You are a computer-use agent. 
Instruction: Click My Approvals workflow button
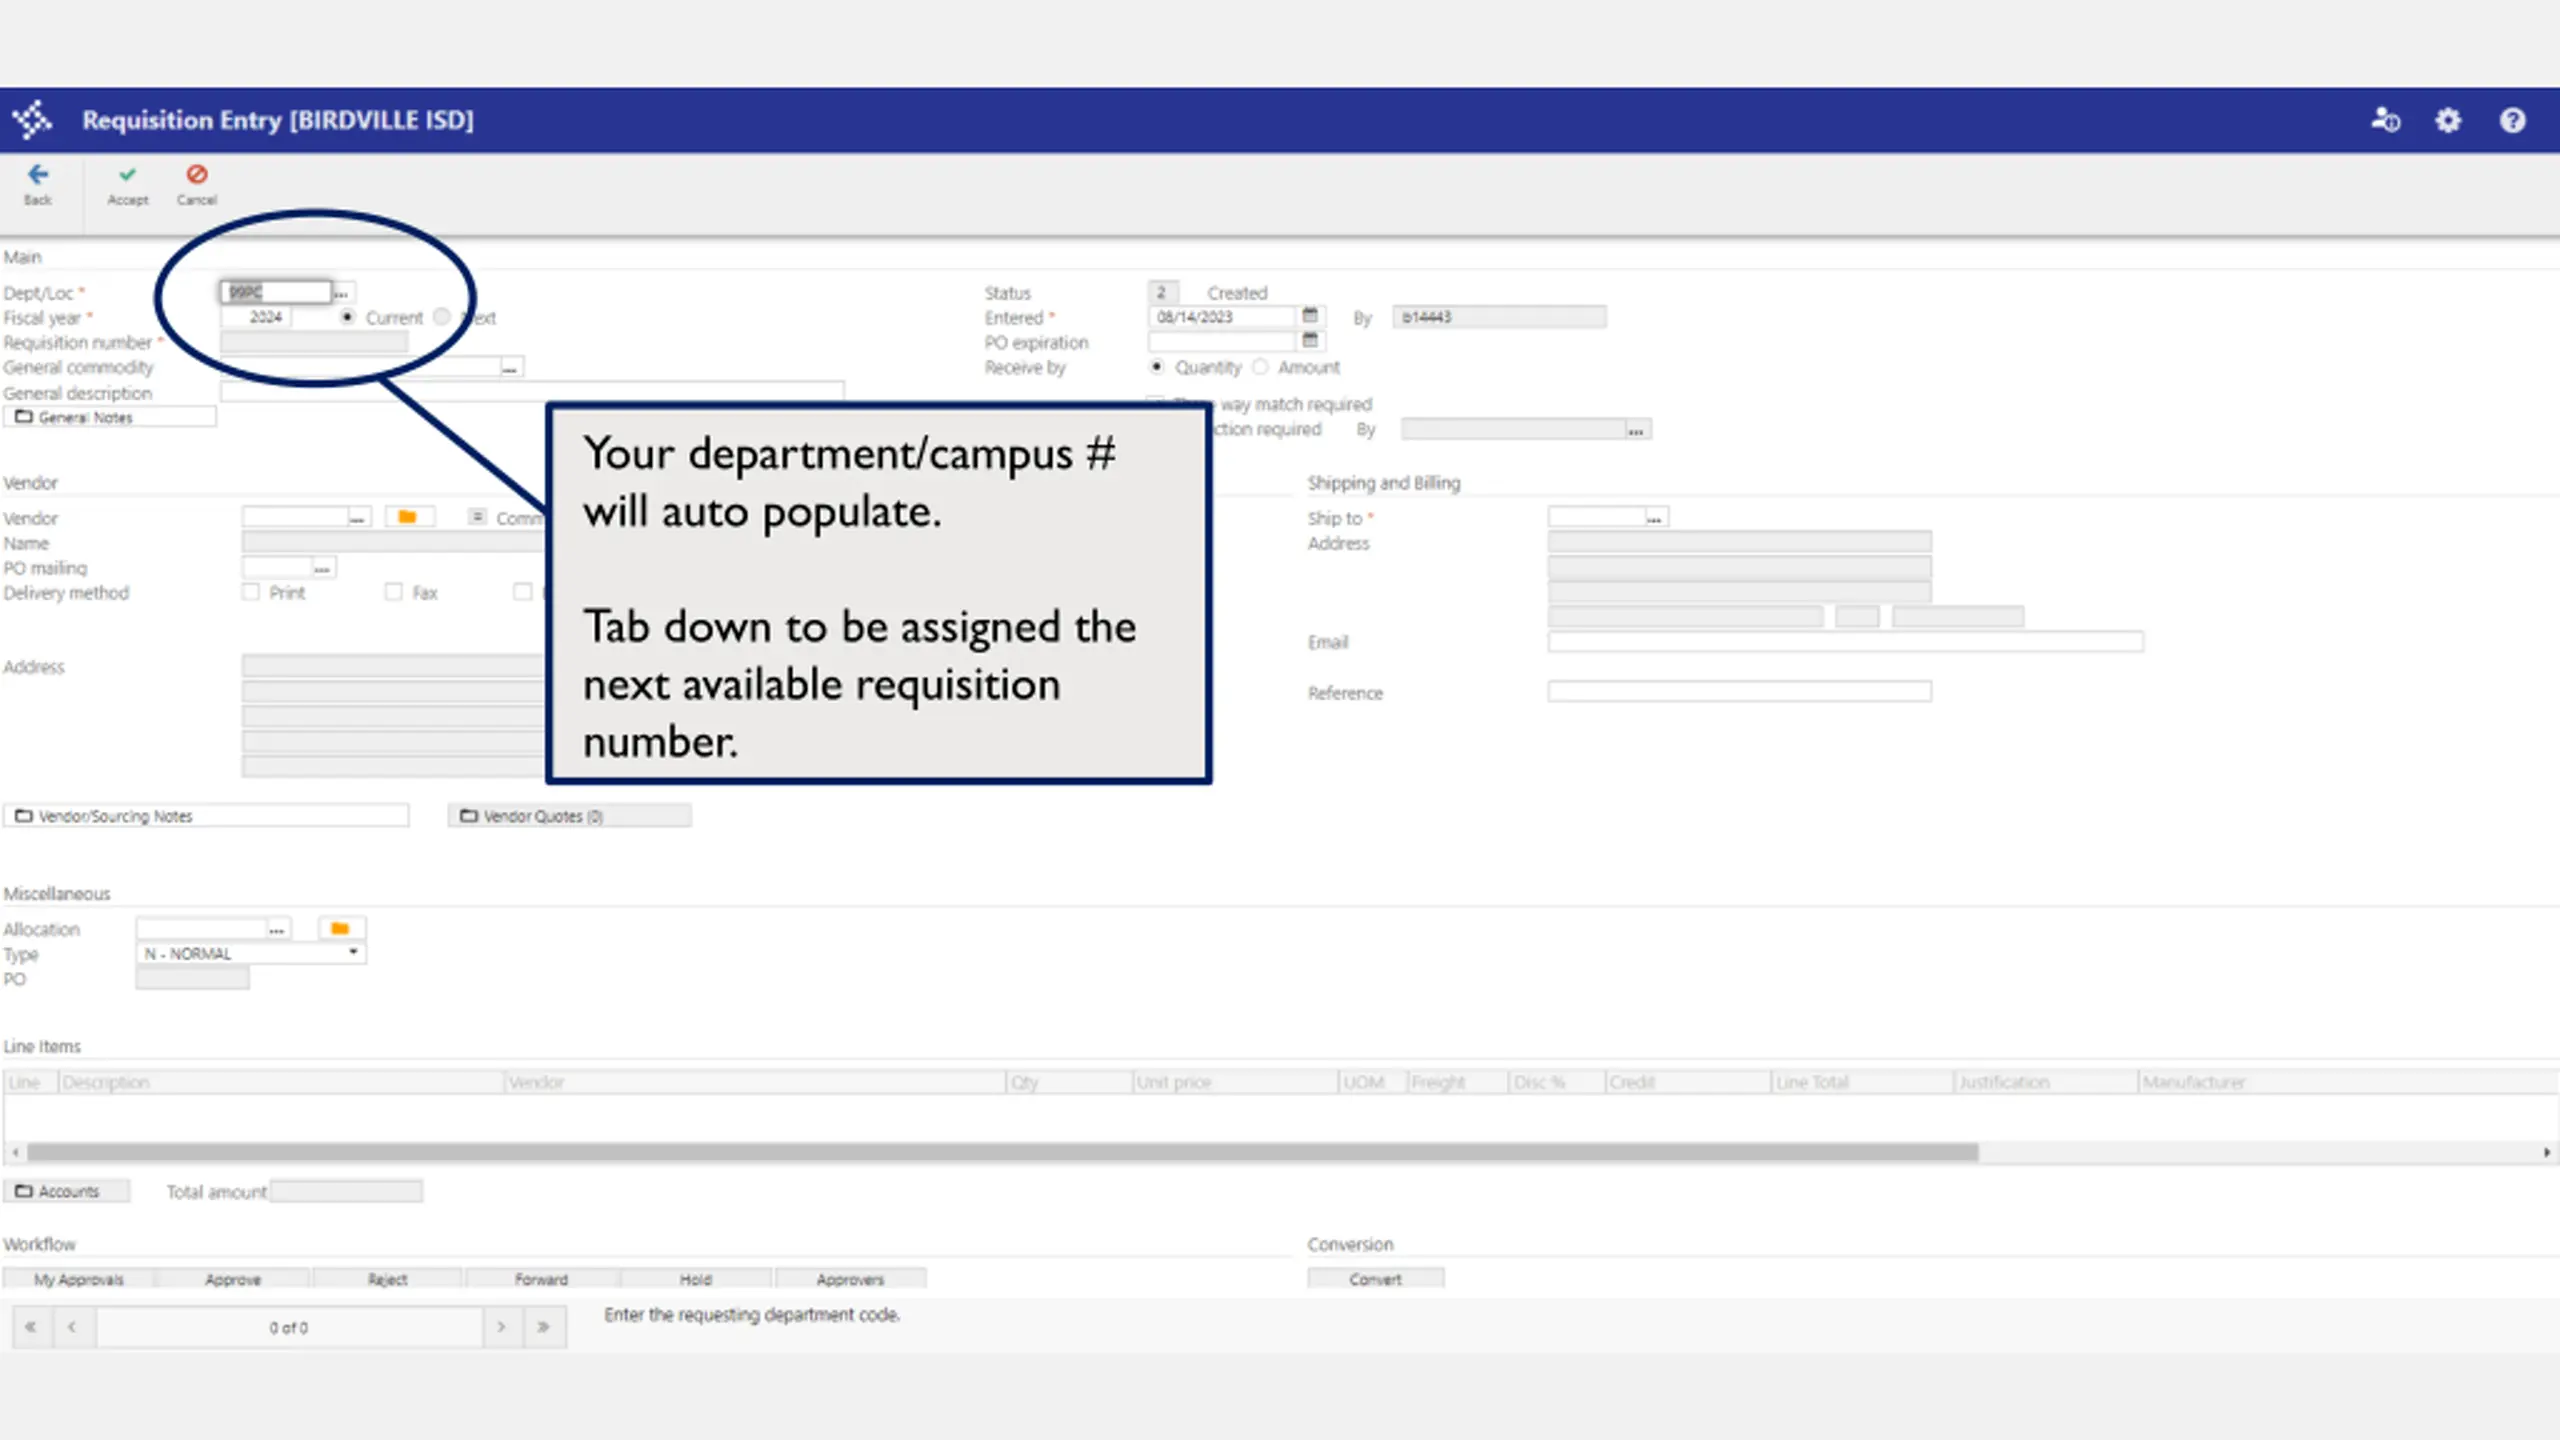78,1279
